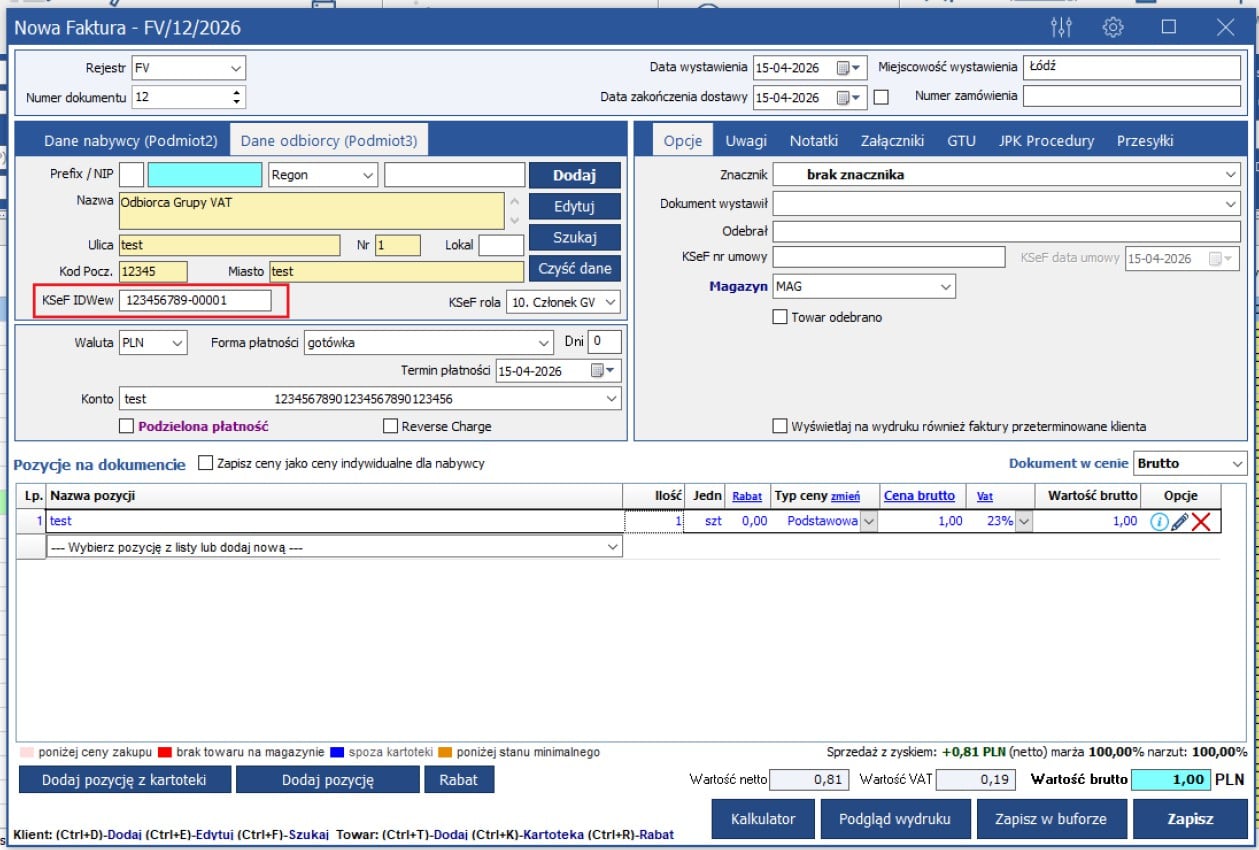The height and width of the screenshot is (850, 1259).
Task: Open the sliders settings icon in title bar
Action: 1062,27
